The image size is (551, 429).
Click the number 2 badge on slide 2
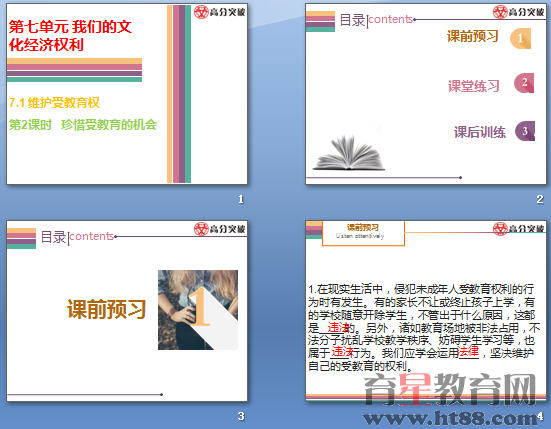point(524,83)
